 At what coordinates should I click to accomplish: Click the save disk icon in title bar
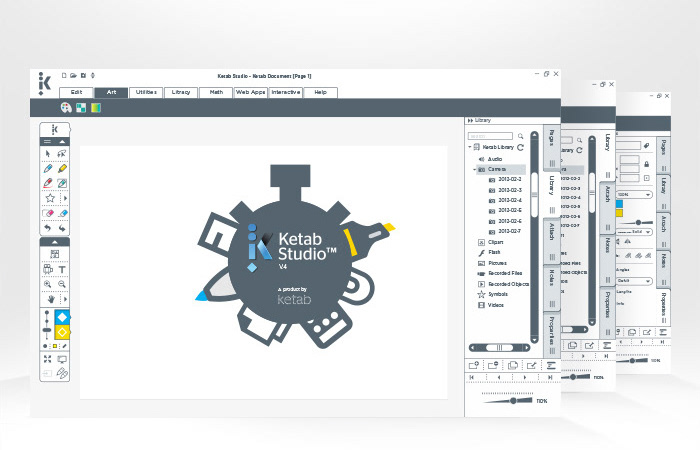[x=83, y=75]
